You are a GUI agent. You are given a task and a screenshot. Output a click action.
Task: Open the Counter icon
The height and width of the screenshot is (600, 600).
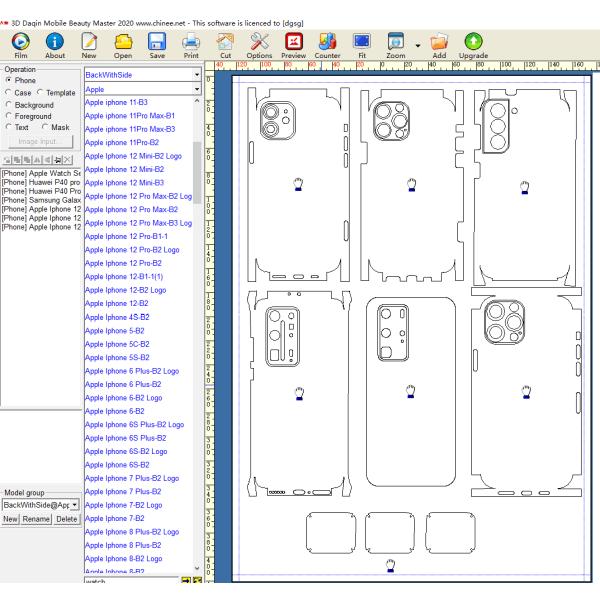(327, 39)
